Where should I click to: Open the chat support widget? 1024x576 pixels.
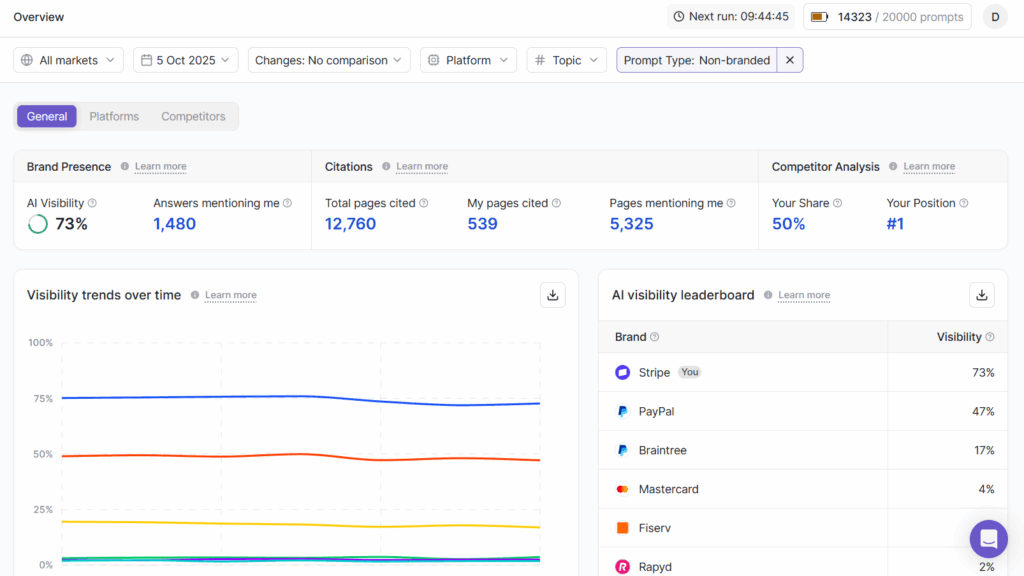tap(988, 539)
